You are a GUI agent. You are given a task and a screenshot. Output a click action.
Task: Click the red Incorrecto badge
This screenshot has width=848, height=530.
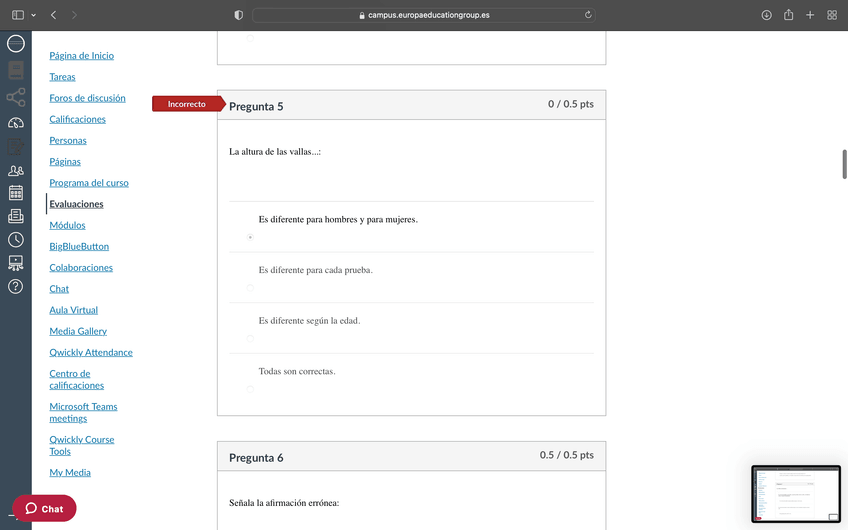pyautogui.click(x=187, y=104)
